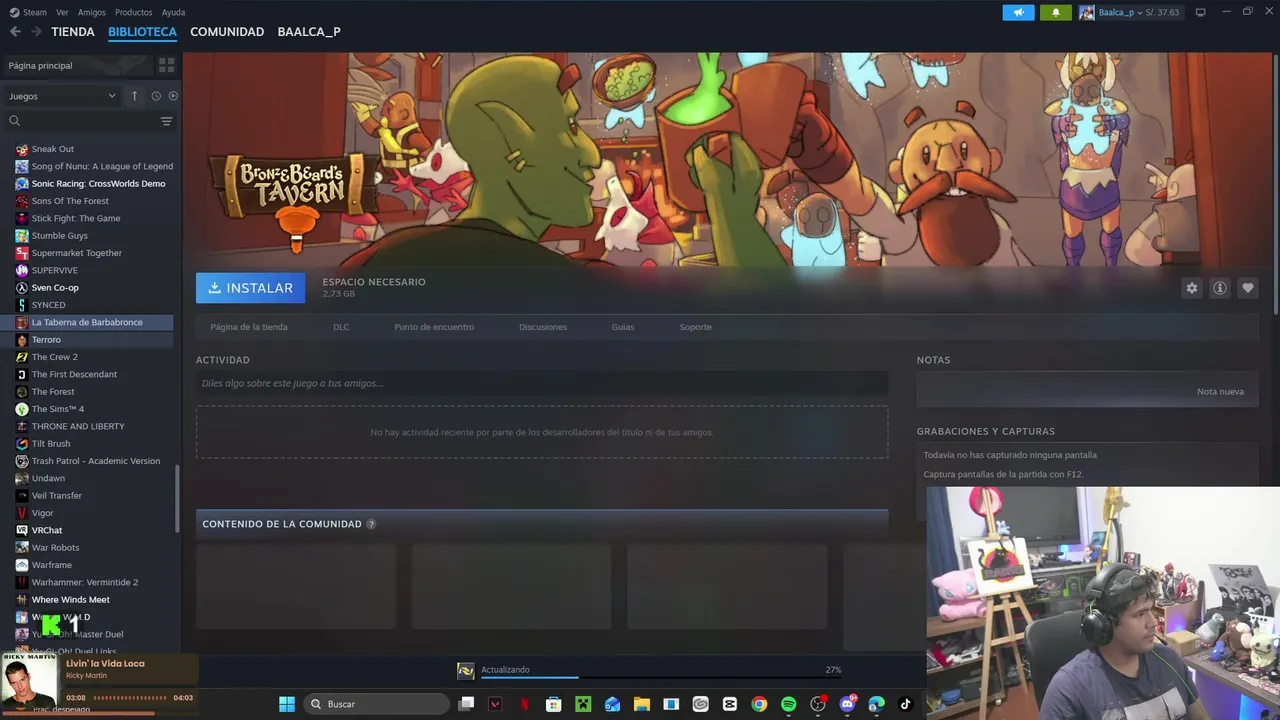Go to the COMUNIDAD section
Screen dimensions: 1280x720
(x=227, y=32)
